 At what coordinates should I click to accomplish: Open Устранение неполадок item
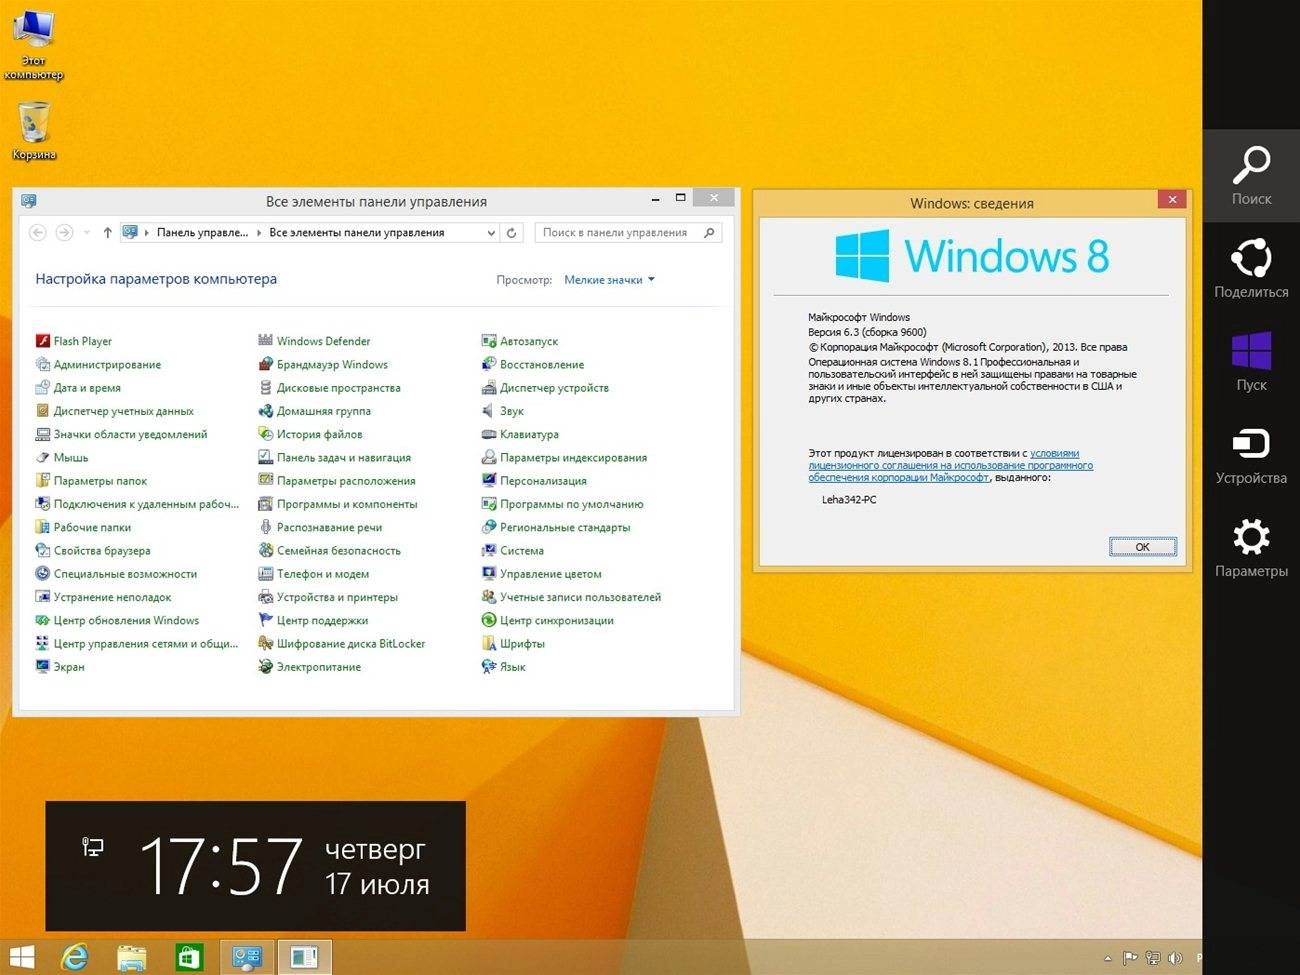coord(103,597)
